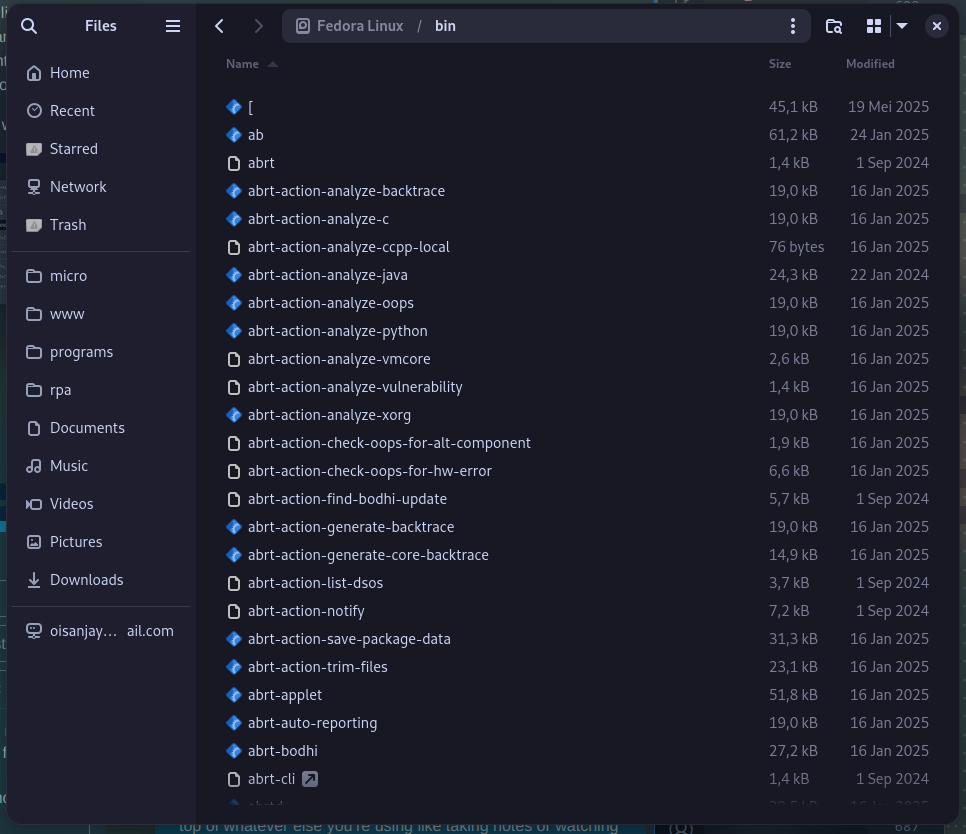The height and width of the screenshot is (834, 966).
Task: Click the search folder icon button
Action: pos(833,26)
